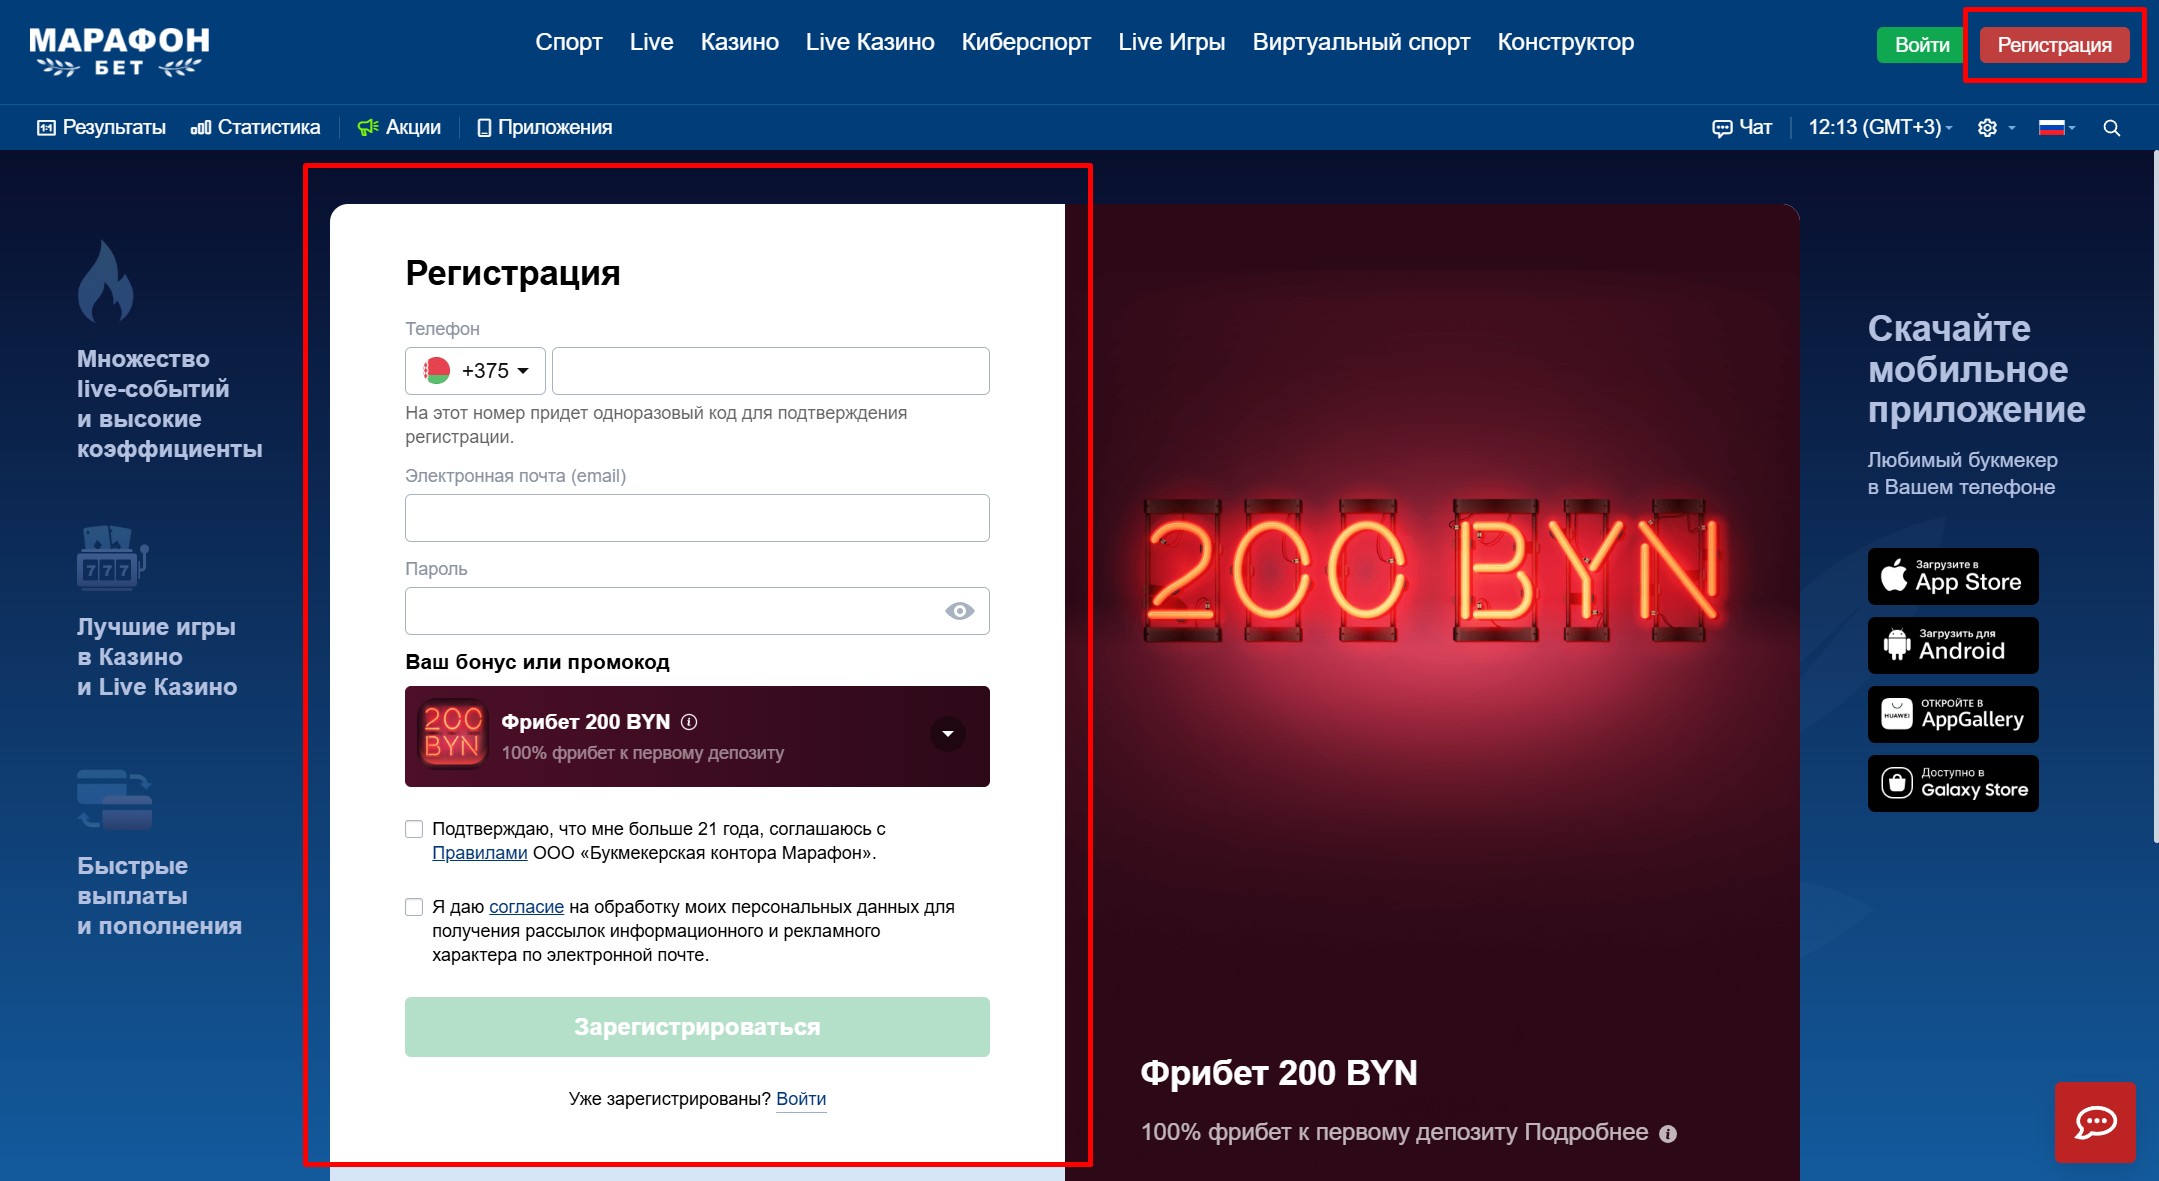Click Войти link below the form

click(x=801, y=1099)
